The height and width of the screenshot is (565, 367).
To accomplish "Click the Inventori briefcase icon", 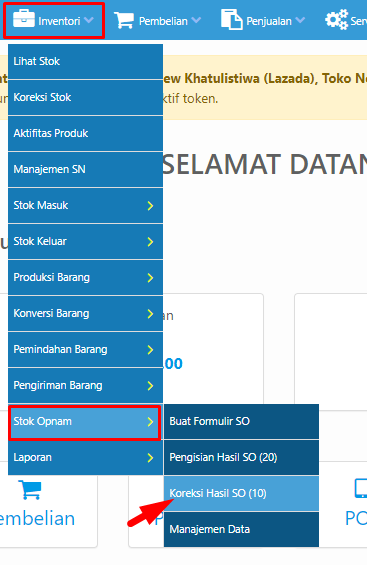I will point(24,19).
